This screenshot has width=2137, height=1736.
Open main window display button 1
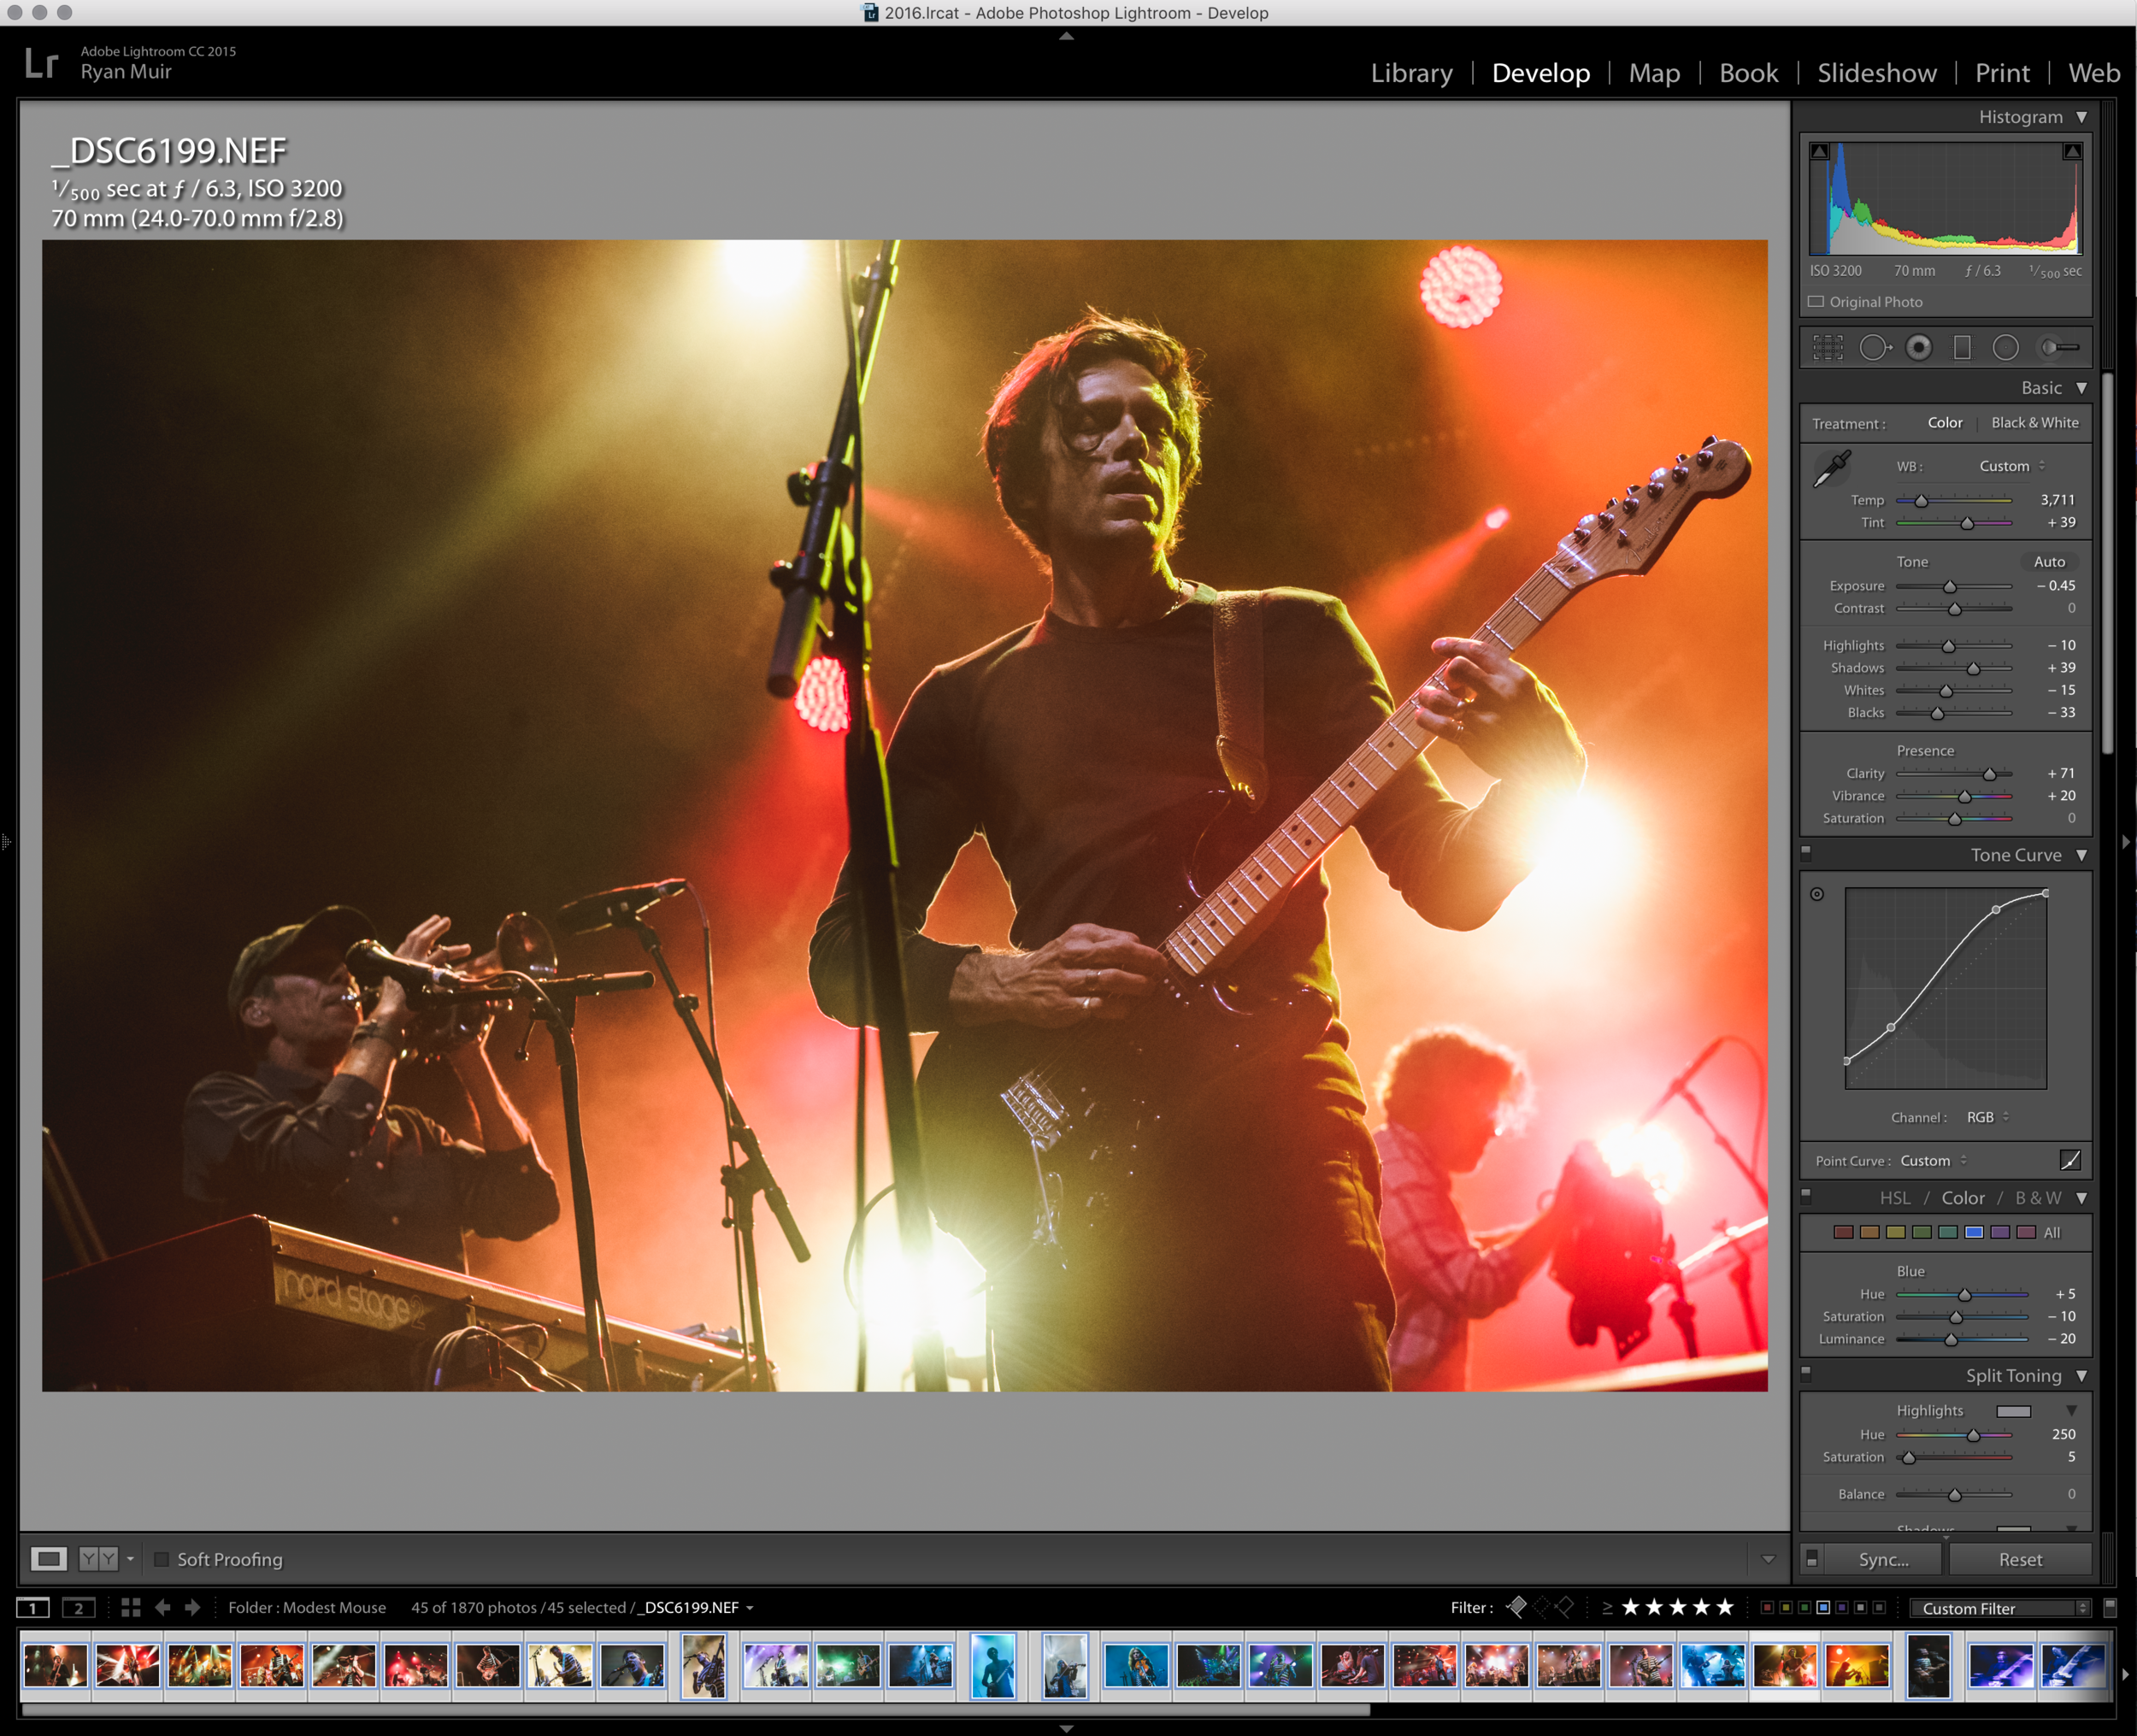[32, 1608]
